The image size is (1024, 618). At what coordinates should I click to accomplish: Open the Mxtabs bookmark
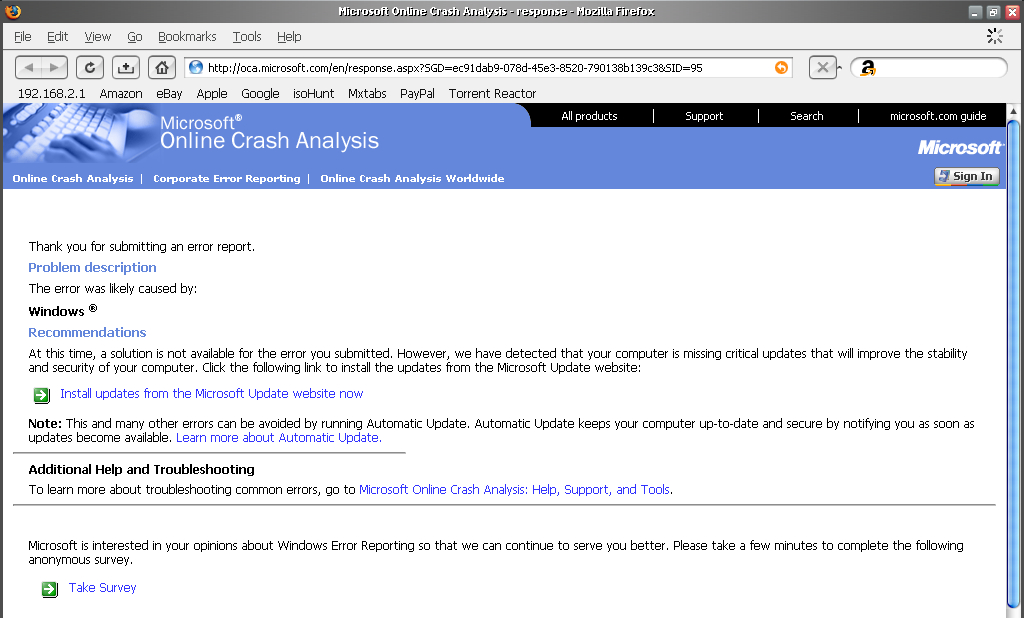[x=367, y=93]
